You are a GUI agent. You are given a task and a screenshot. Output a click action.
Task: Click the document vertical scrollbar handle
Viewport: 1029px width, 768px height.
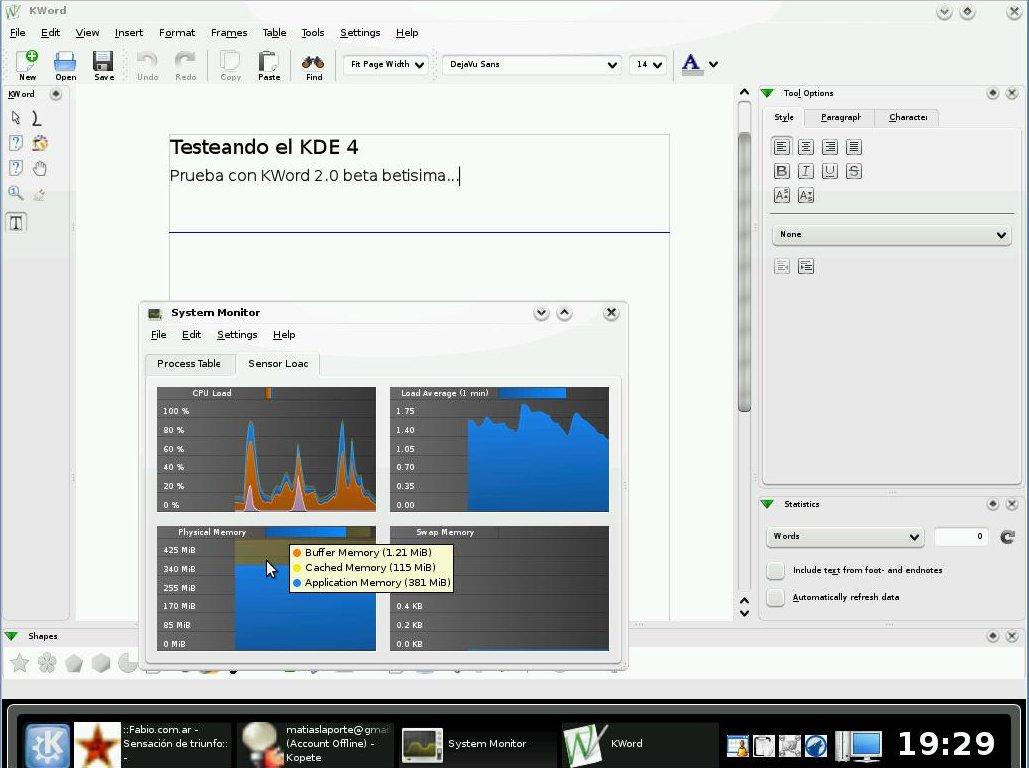tap(744, 272)
